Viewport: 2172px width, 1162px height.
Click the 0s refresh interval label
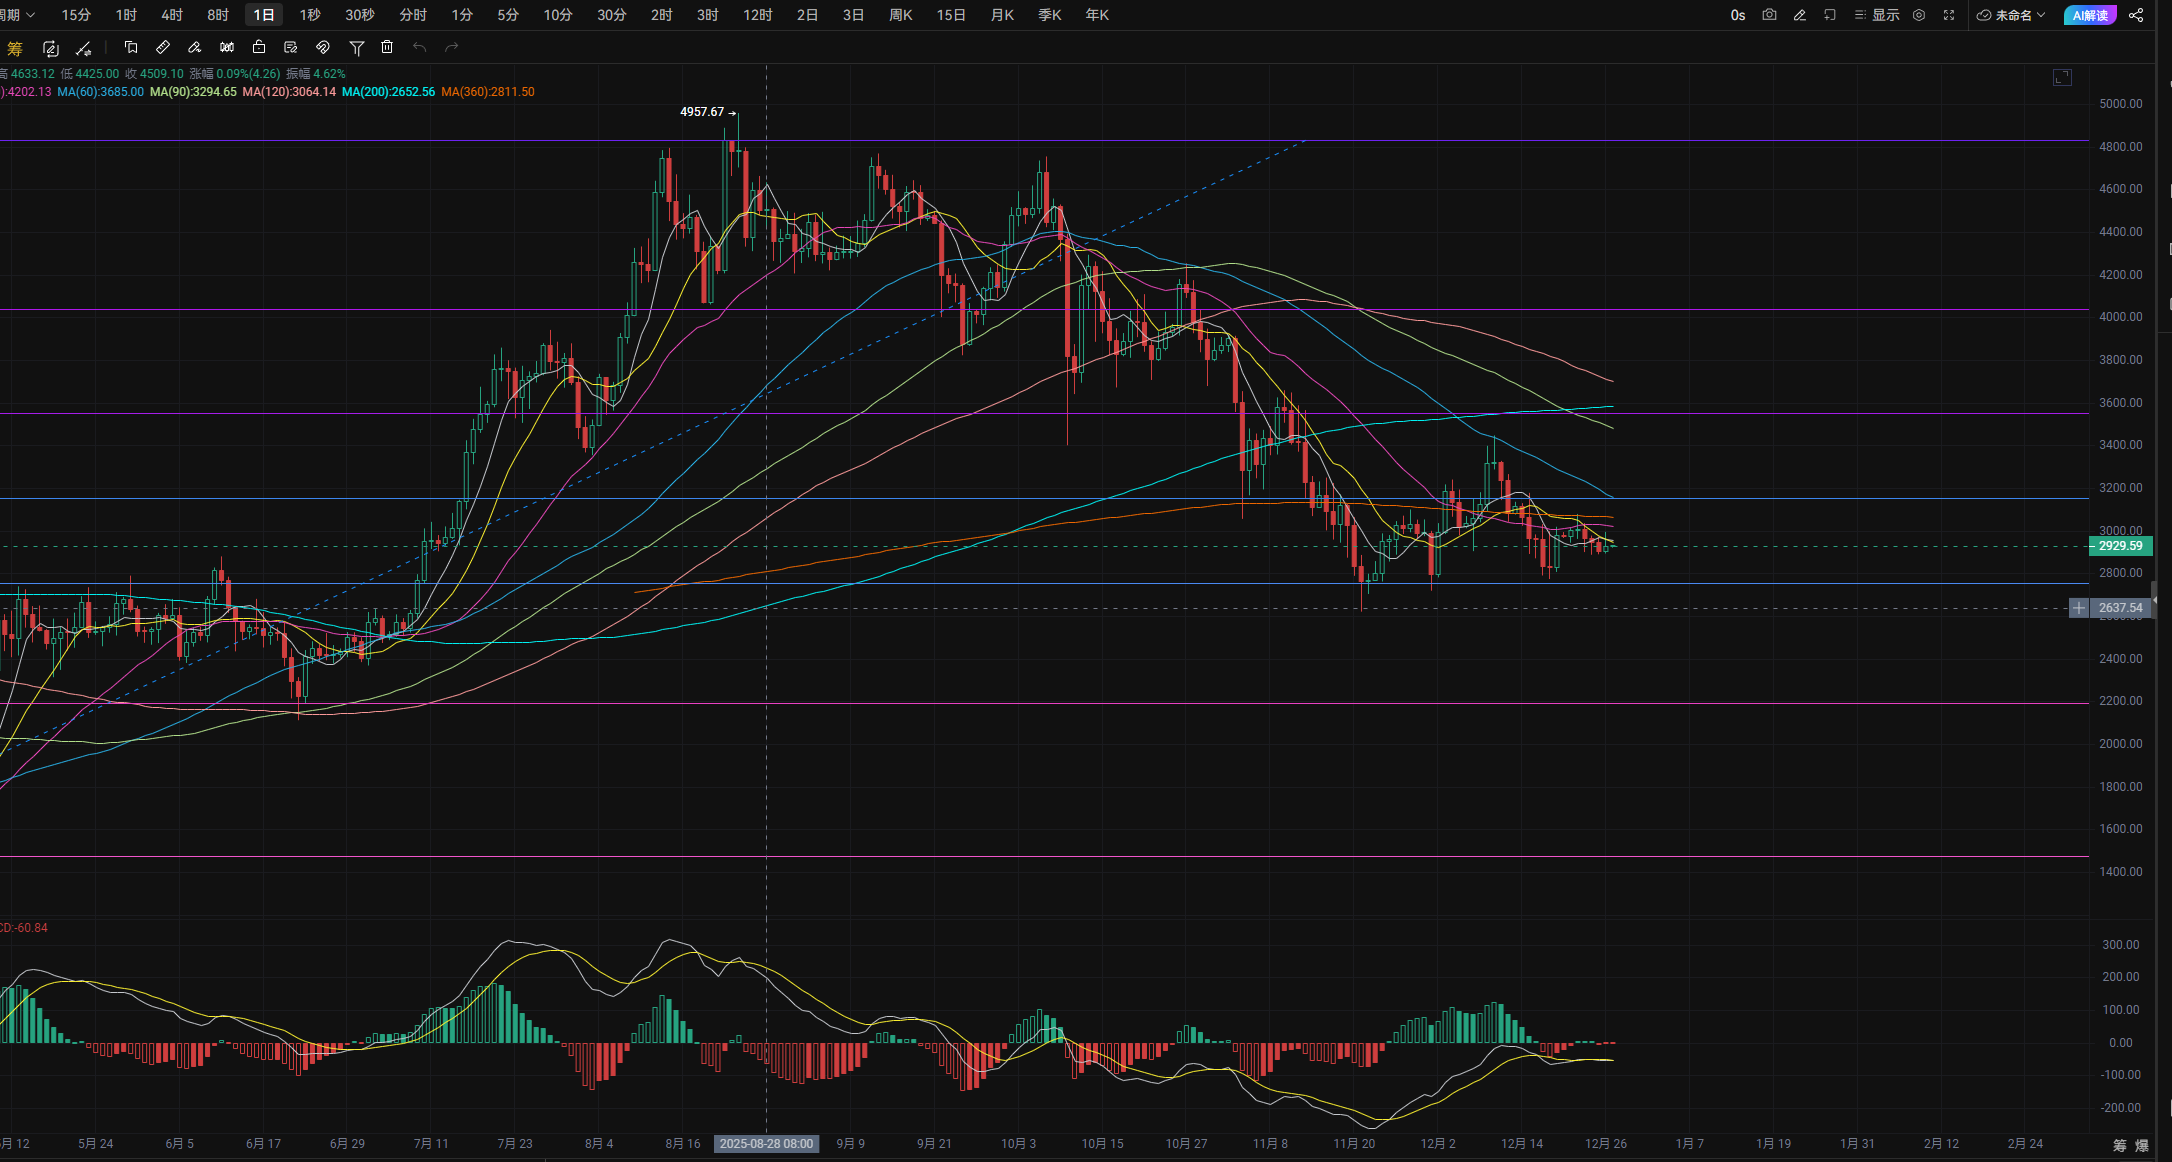(1738, 15)
